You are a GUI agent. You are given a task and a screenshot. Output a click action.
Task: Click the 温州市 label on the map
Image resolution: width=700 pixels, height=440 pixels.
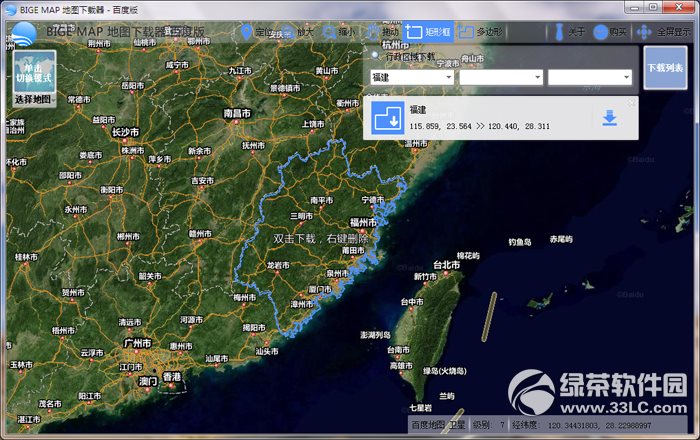pyautogui.click(x=416, y=143)
